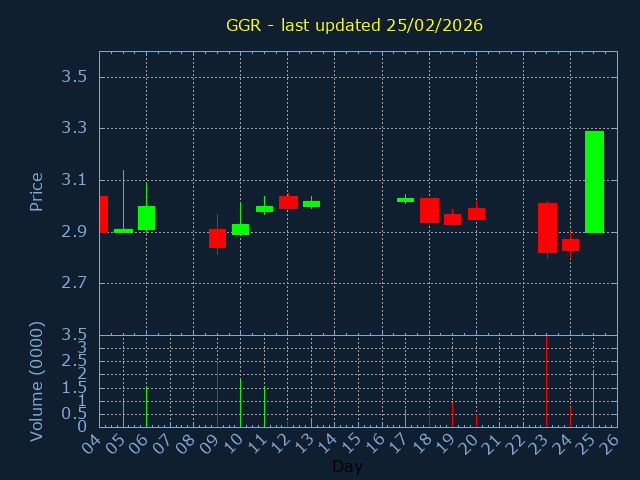
Task: Select the red volume bar on day 19
Action: pyautogui.click(x=452, y=414)
